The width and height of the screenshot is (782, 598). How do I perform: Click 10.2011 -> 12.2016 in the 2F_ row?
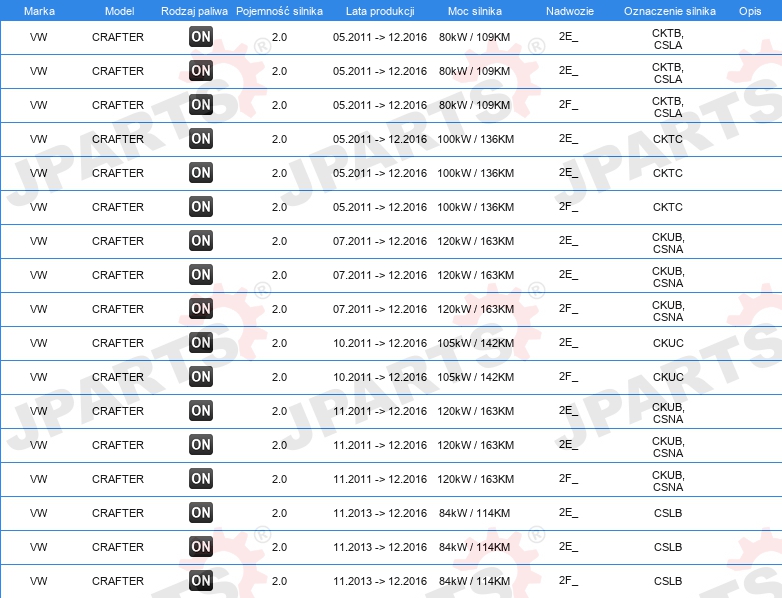click(x=380, y=377)
